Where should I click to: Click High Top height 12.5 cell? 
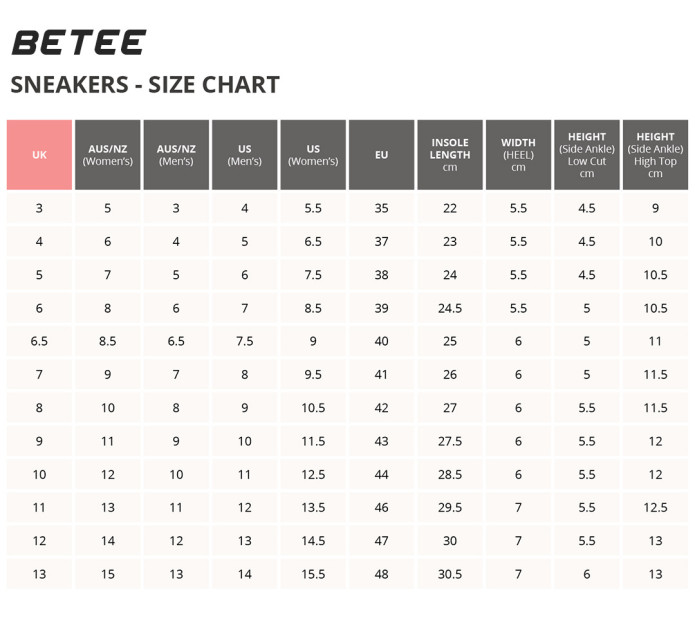click(656, 507)
